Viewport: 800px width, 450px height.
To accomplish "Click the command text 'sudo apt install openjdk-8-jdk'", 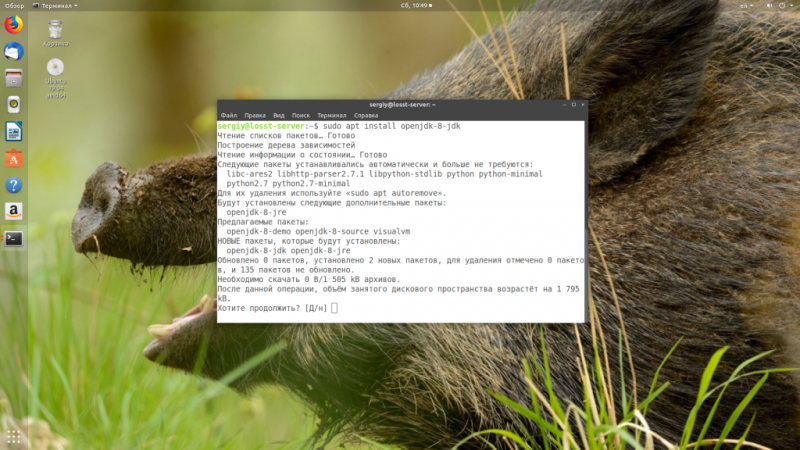I will coord(391,126).
